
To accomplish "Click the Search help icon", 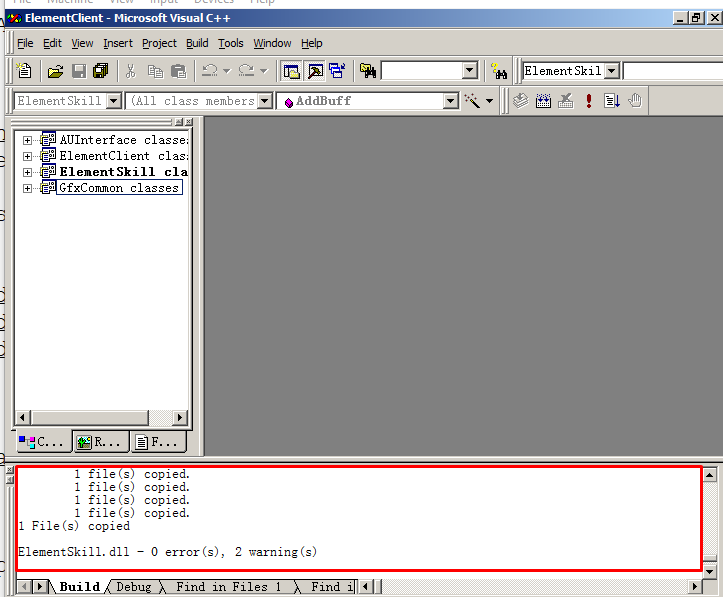I will pyautogui.click(x=499, y=71).
